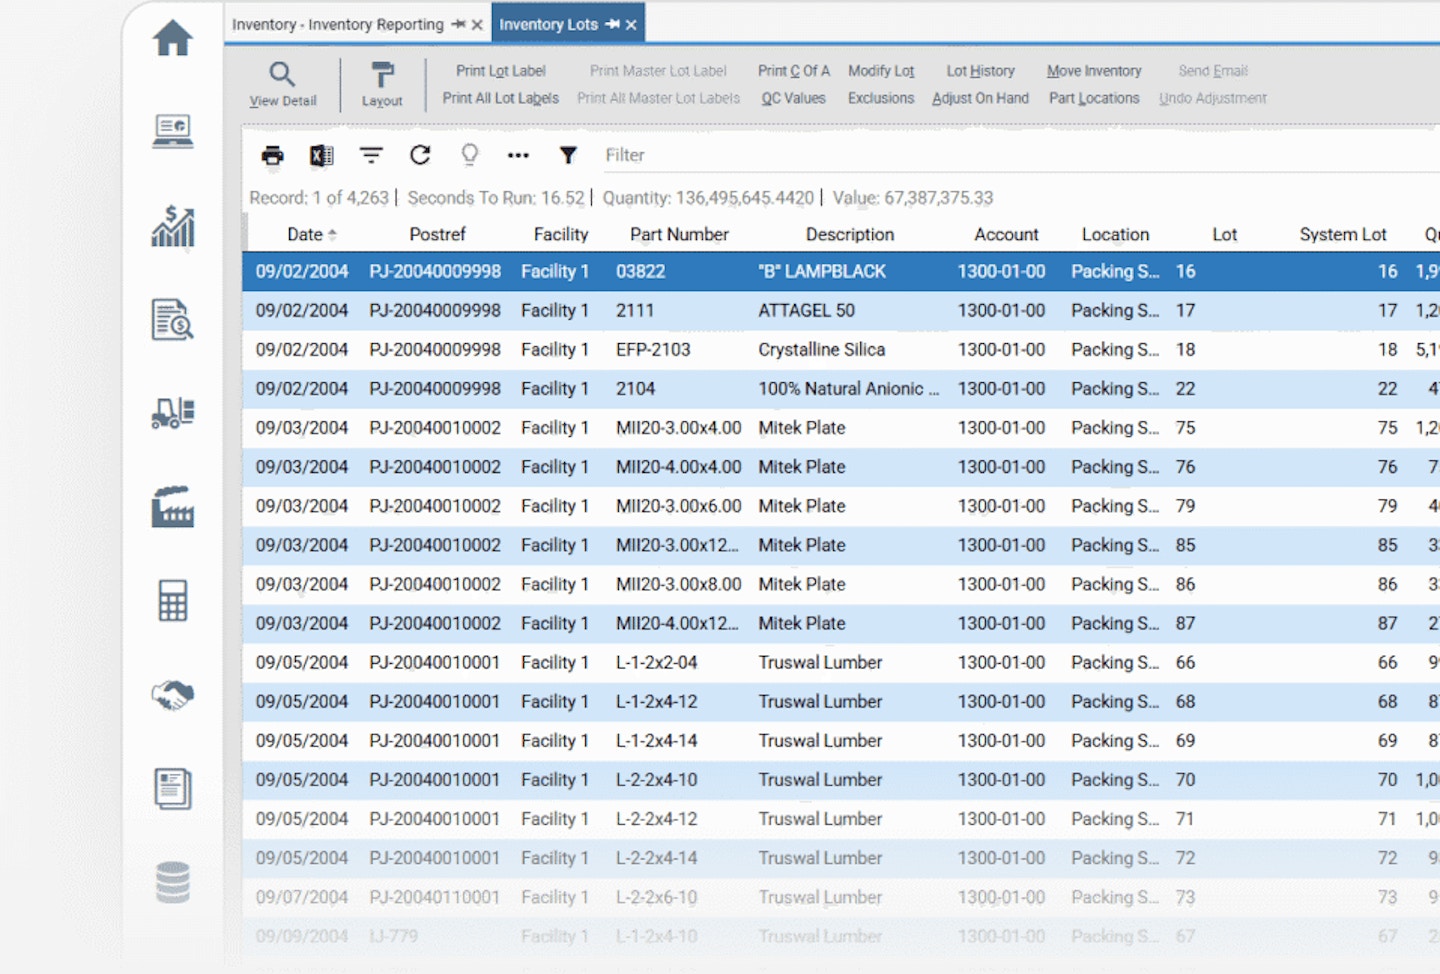Open the factory production sidebar icon
This screenshot has width=1440, height=974.
pos(172,507)
